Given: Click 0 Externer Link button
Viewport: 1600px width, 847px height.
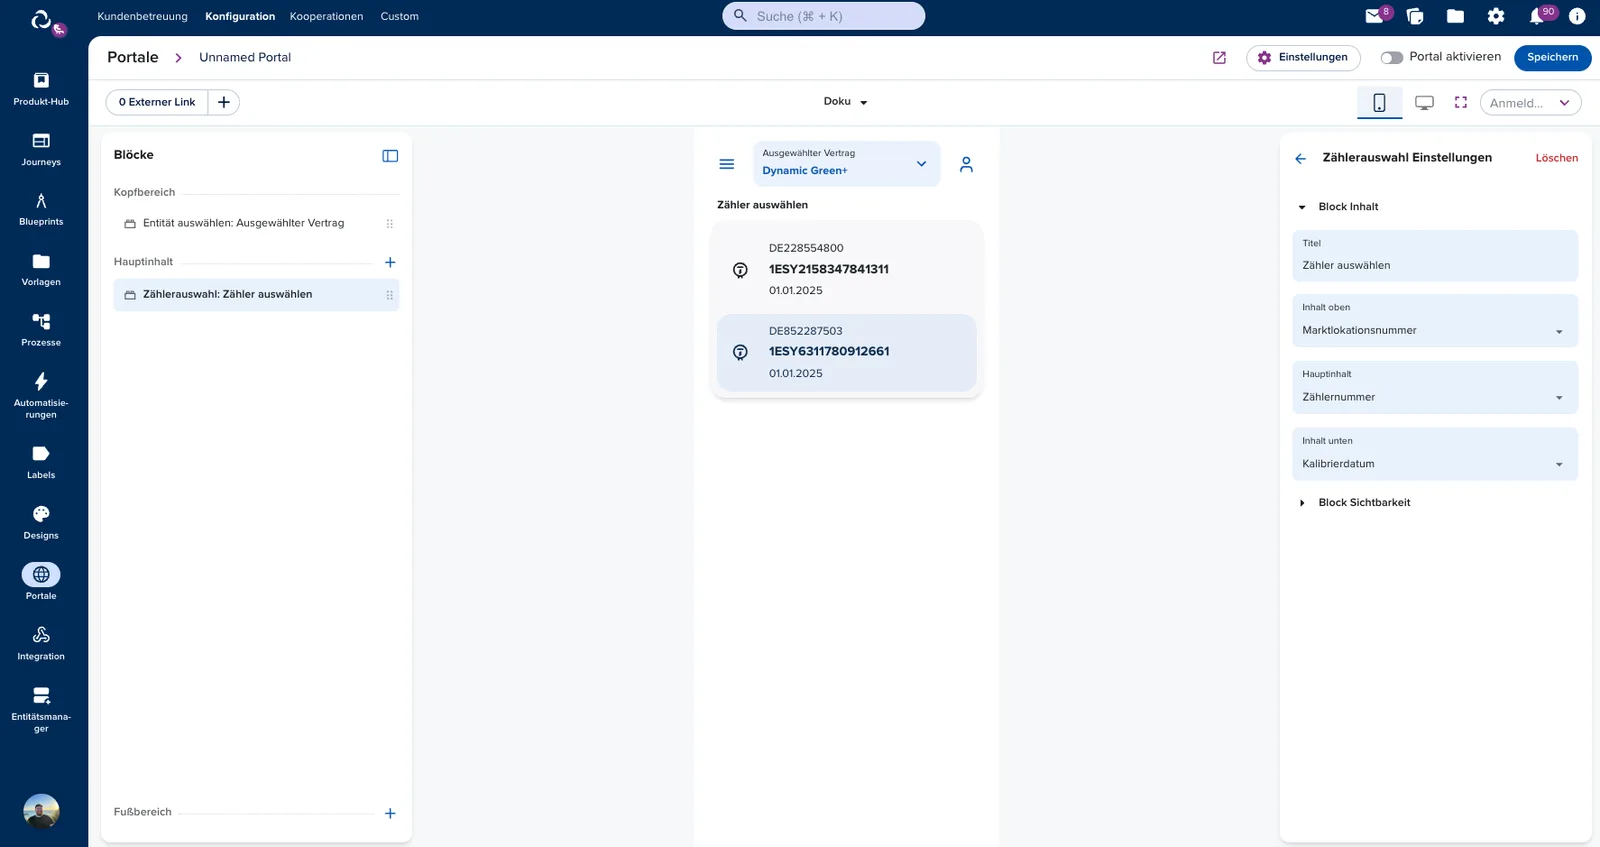Looking at the screenshot, I should tap(157, 102).
